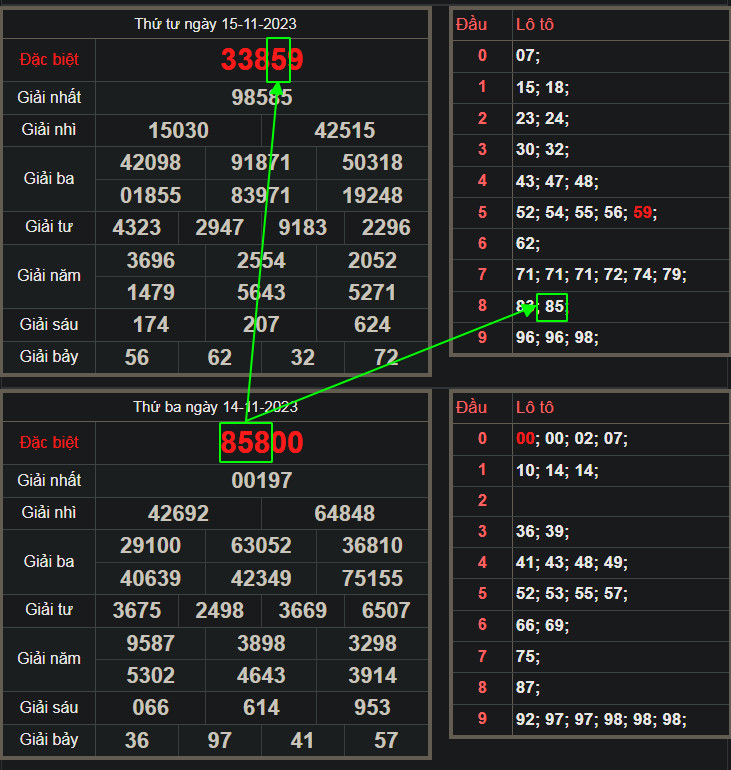Select the header Thứ ba ngày 14-11-2023
The height and width of the screenshot is (770, 731).
click(x=215, y=407)
